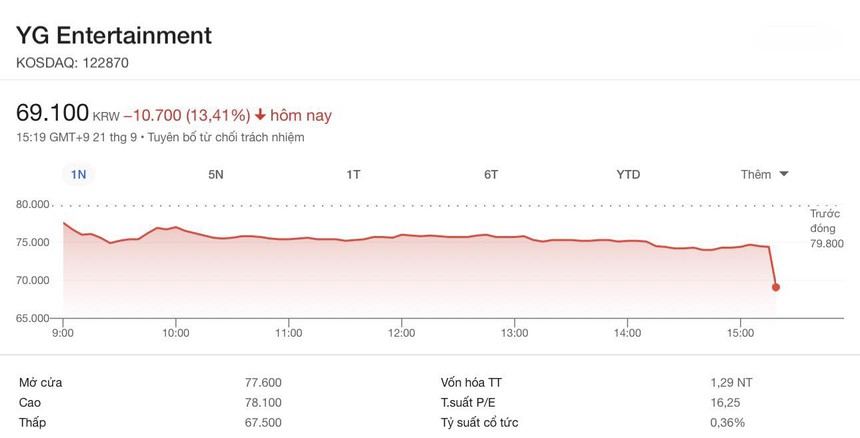860x438 pixels.
Task: Click the YG Entertainment title
Action: (114, 35)
